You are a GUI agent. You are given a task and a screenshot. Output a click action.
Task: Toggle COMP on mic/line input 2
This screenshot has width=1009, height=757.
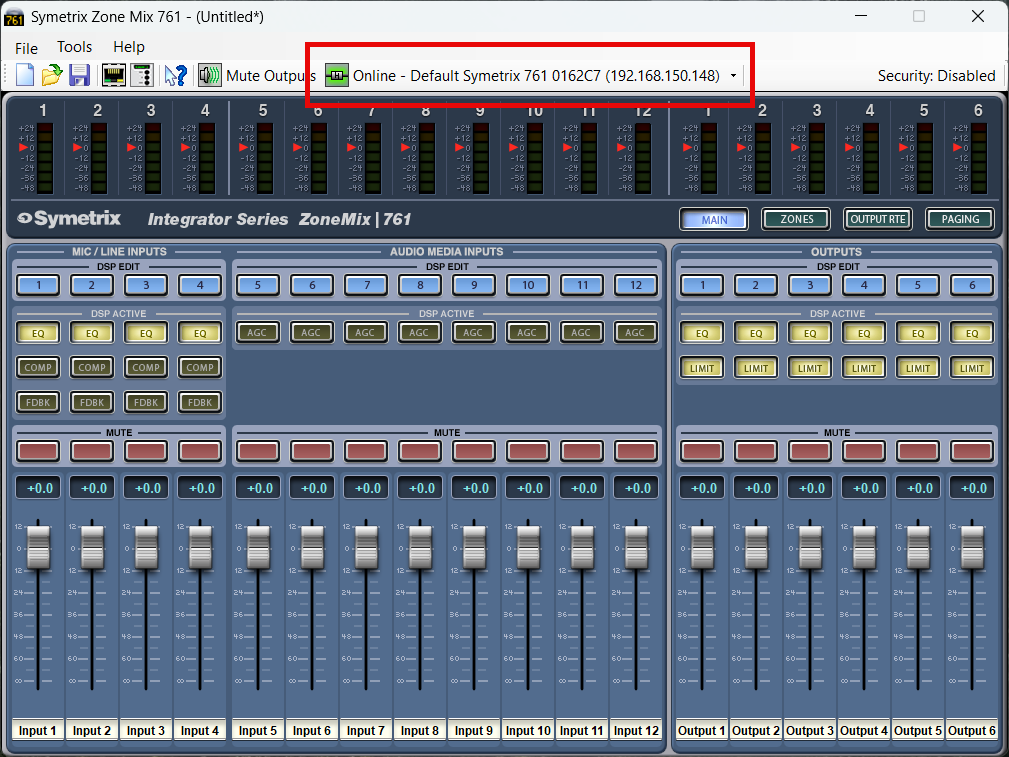point(92,368)
